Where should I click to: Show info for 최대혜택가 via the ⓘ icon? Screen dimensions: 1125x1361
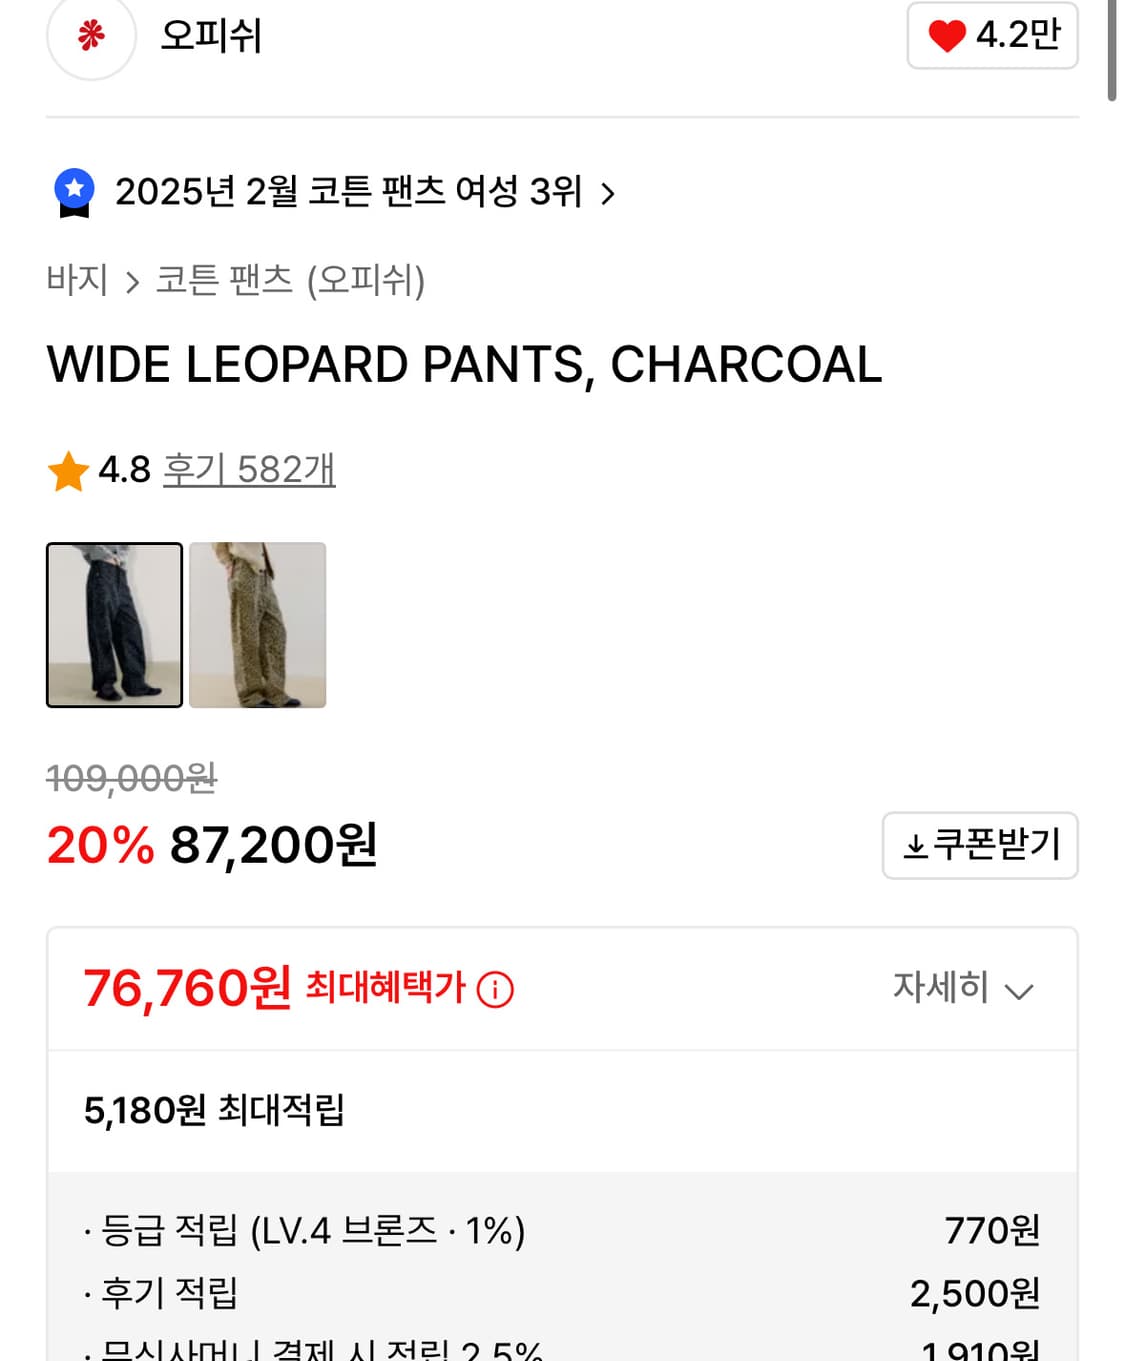[x=495, y=990]
